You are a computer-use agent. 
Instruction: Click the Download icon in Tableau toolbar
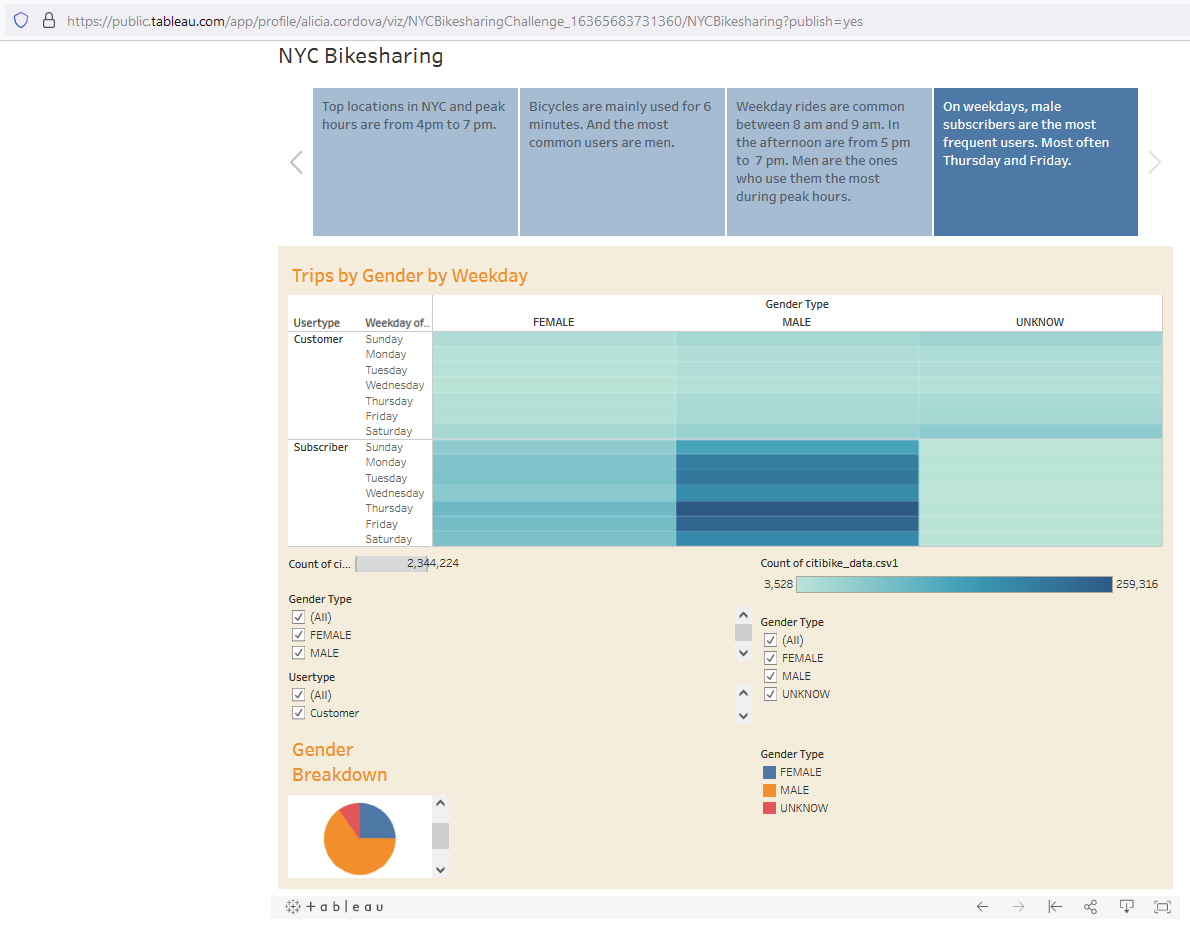[1126, 907]
